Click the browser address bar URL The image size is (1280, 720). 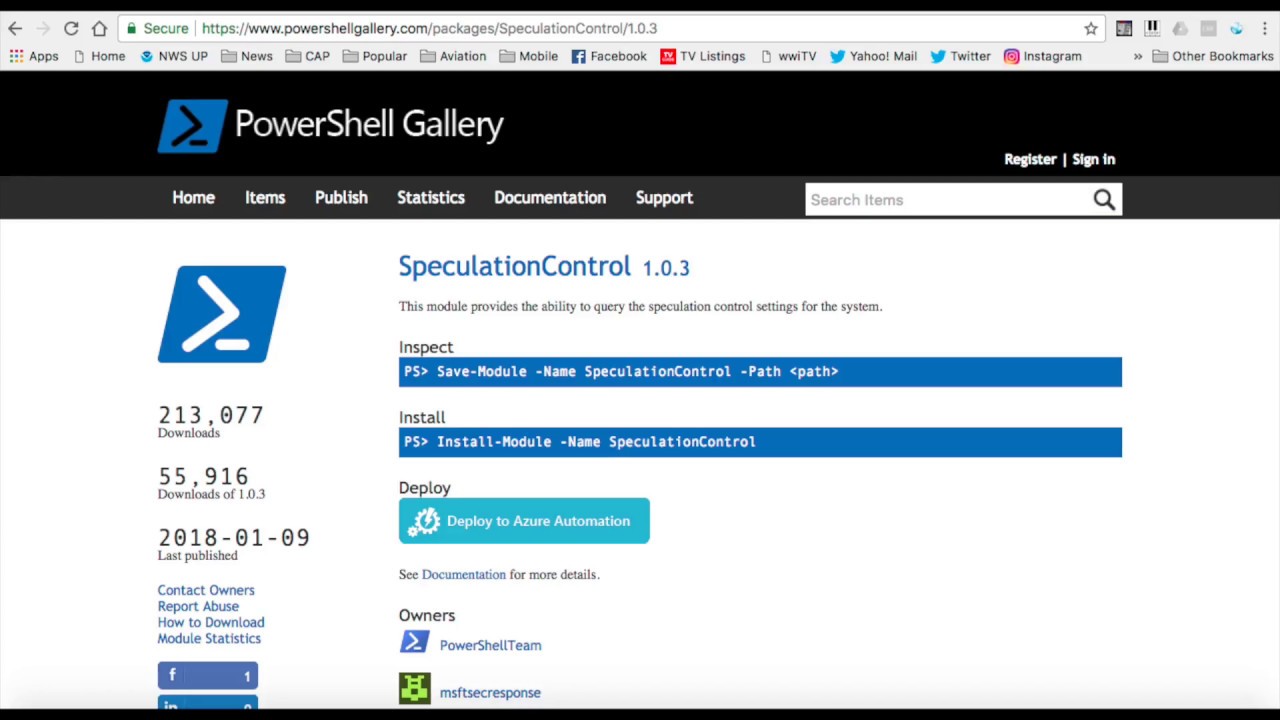pos(429,28)
